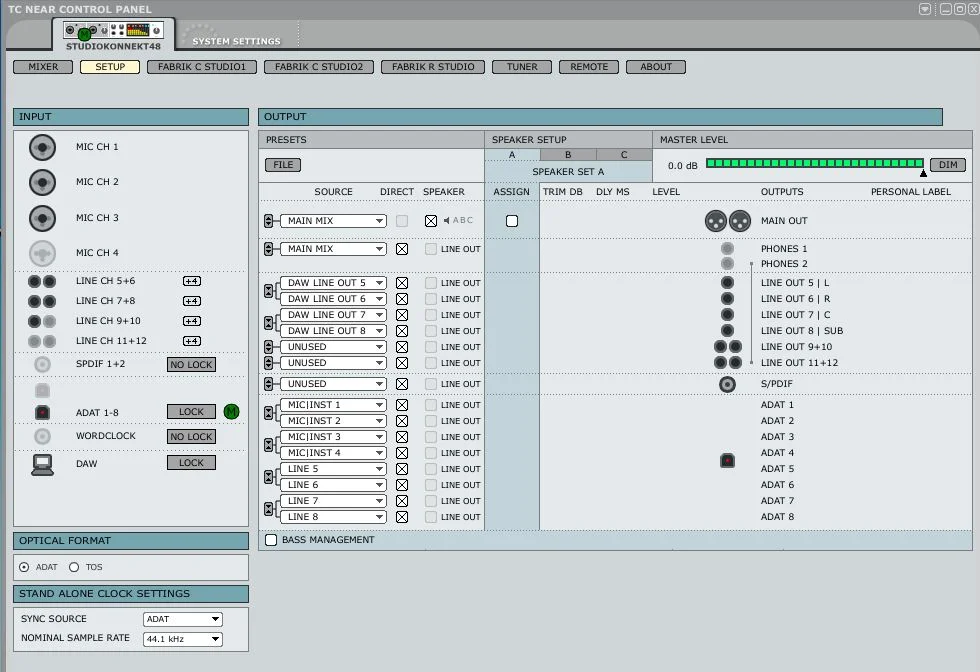Image resolution: width=980 pixels, height=672 pixels.
Task: Open the DAW LINE OUT 6 source dropdown
Action: click(x=333, y=299)
